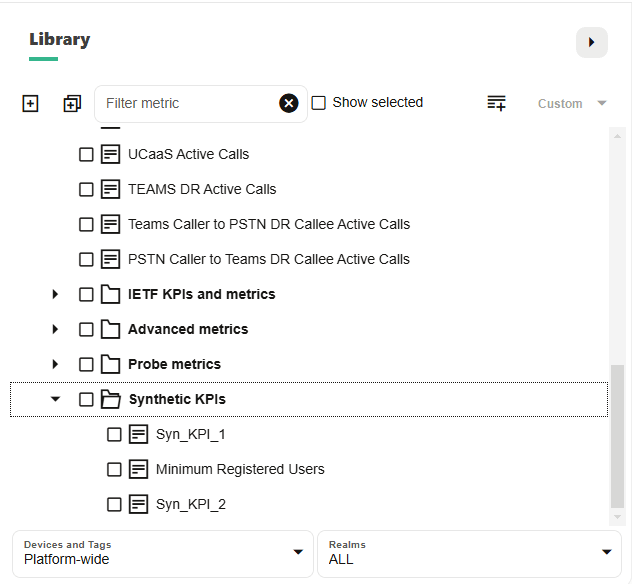Select the Syn_KPI_2 metric entry
The image size is (632, 584).
pos(190,504)
